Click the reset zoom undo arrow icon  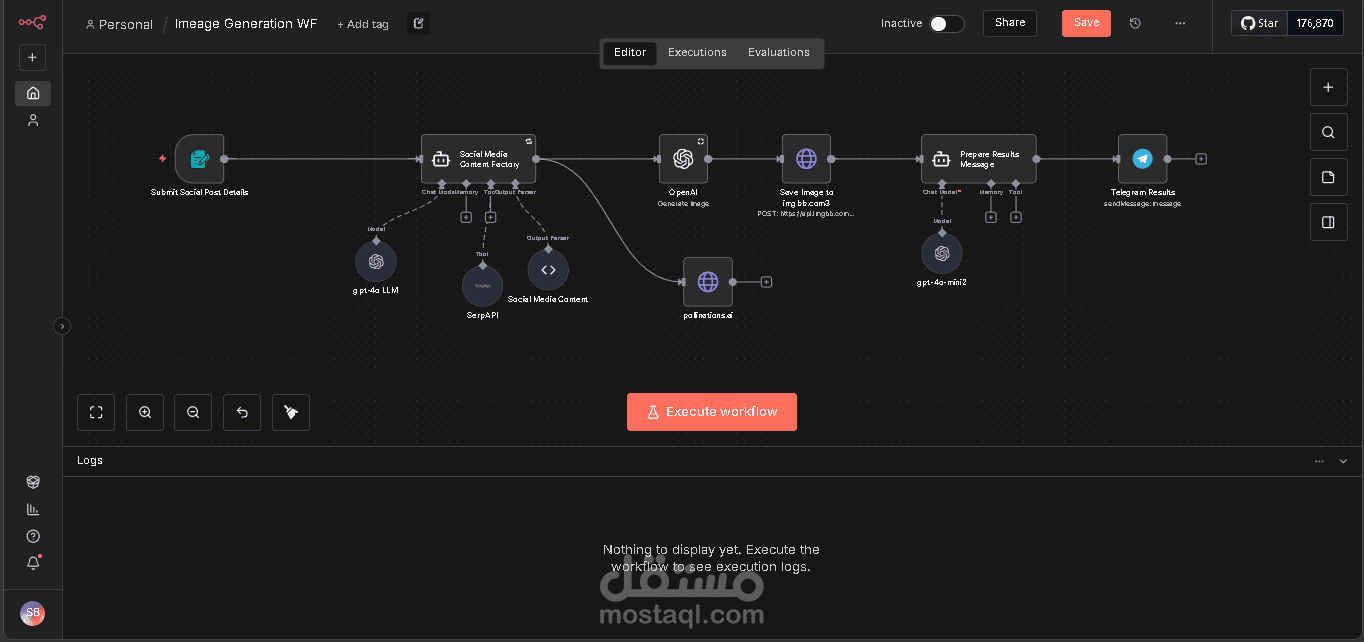tap(242, 412)
